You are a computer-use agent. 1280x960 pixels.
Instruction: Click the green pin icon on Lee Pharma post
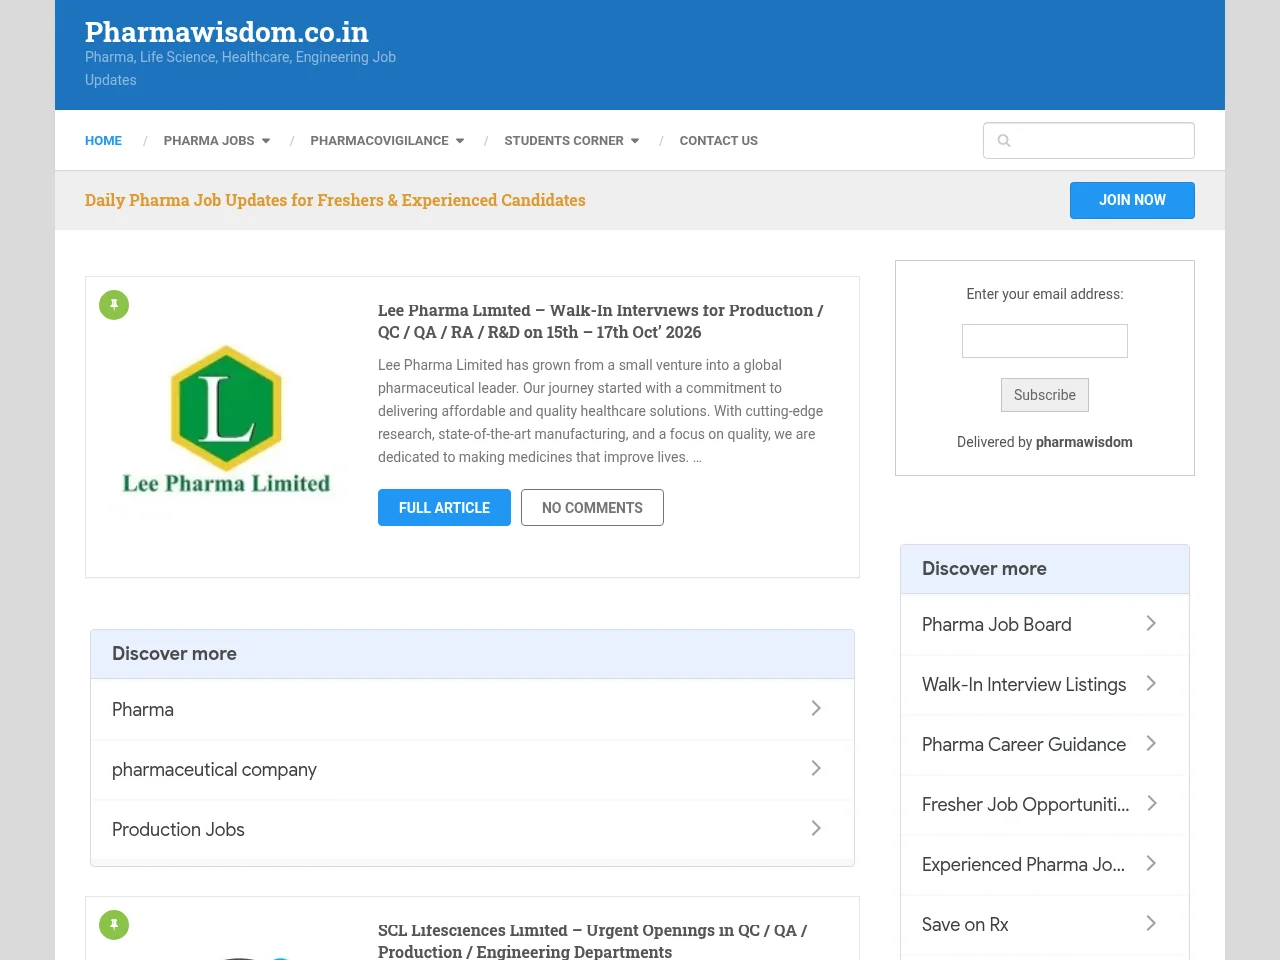[114, 305]
